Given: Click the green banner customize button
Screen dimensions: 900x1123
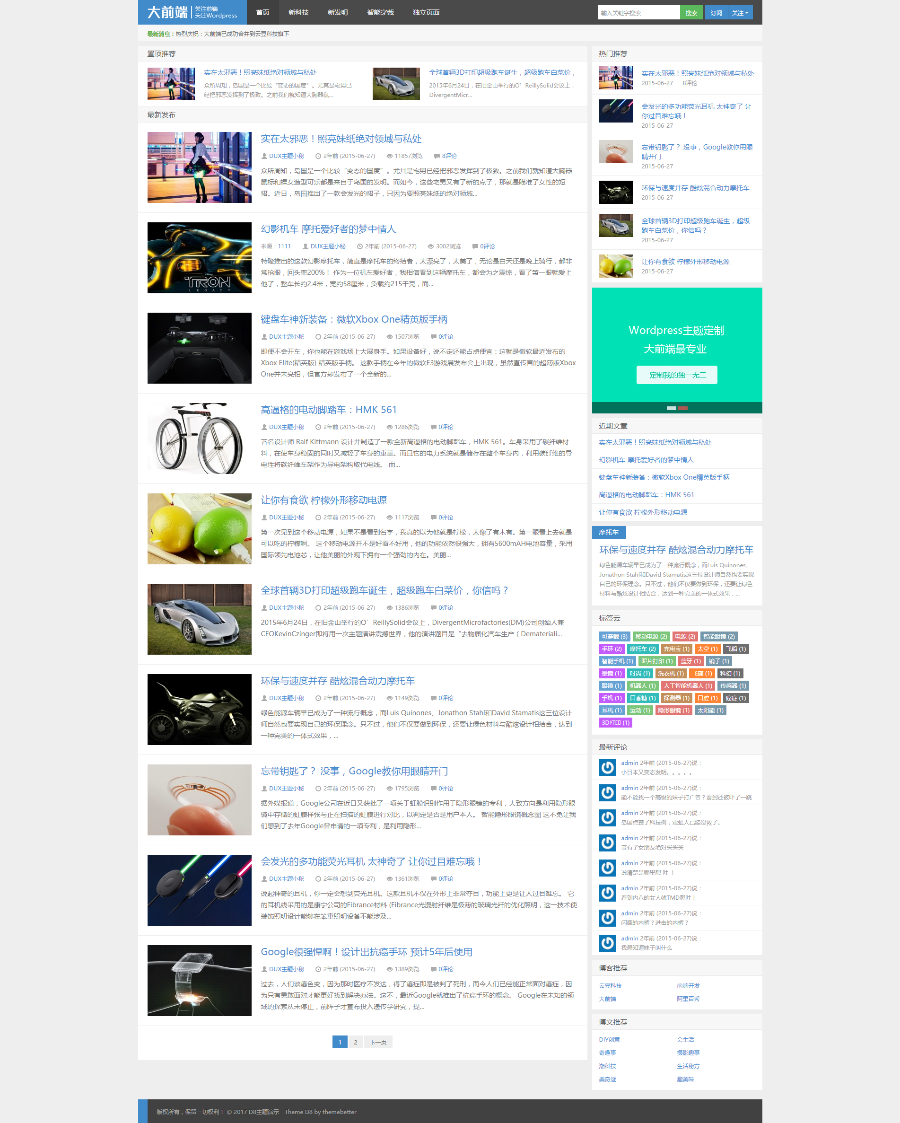Looking at the screenshot, I should 677,375.
